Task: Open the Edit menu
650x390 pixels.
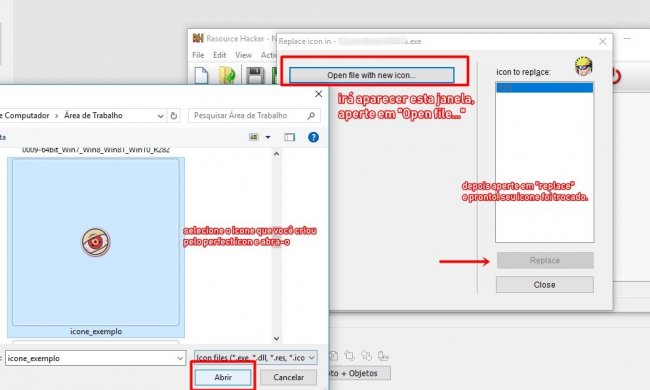Action: [x=220, y=55]
